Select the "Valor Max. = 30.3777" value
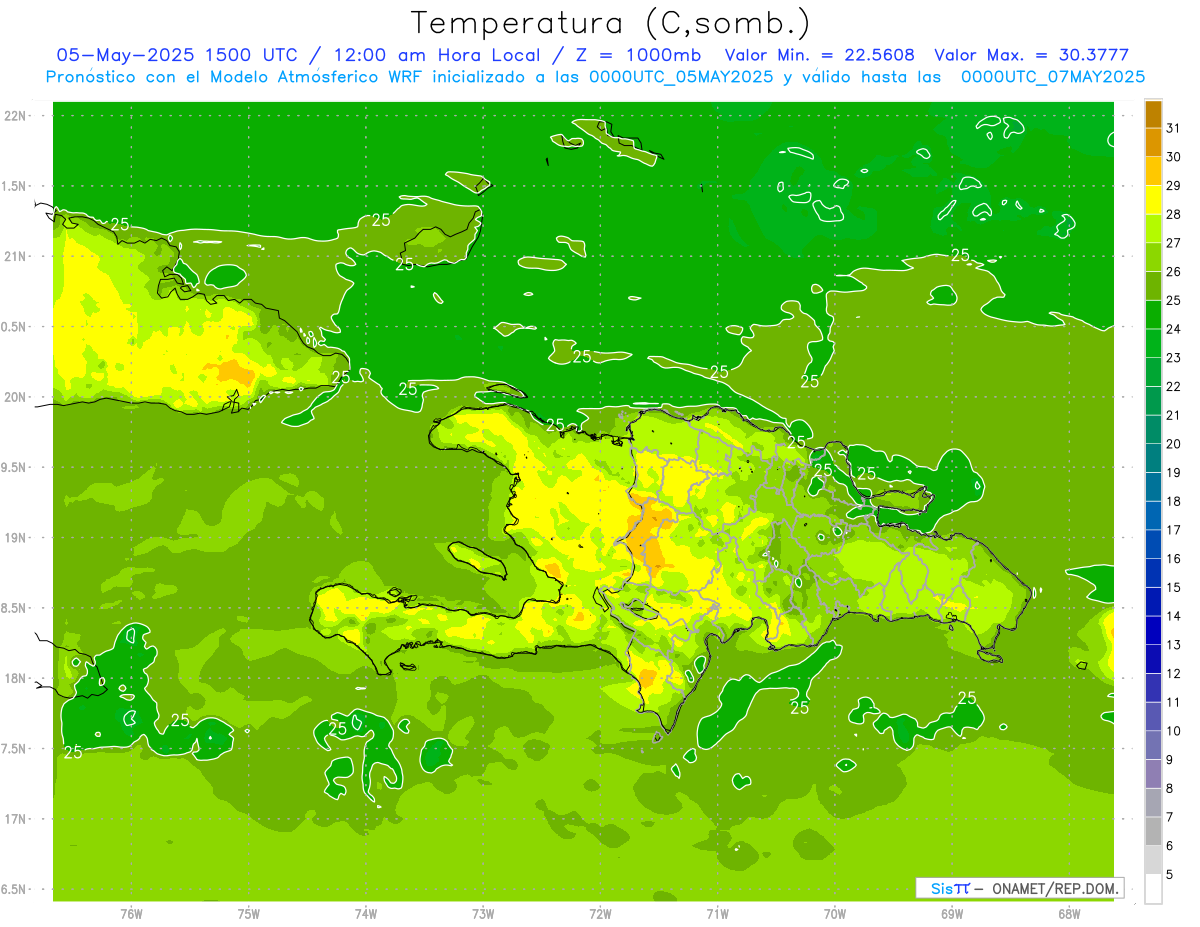 [x=1031, y=55]
